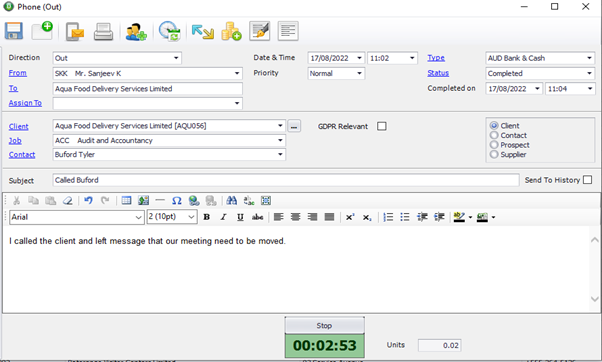Open the text highlight colour picker arrow

[x=470, y=217]
